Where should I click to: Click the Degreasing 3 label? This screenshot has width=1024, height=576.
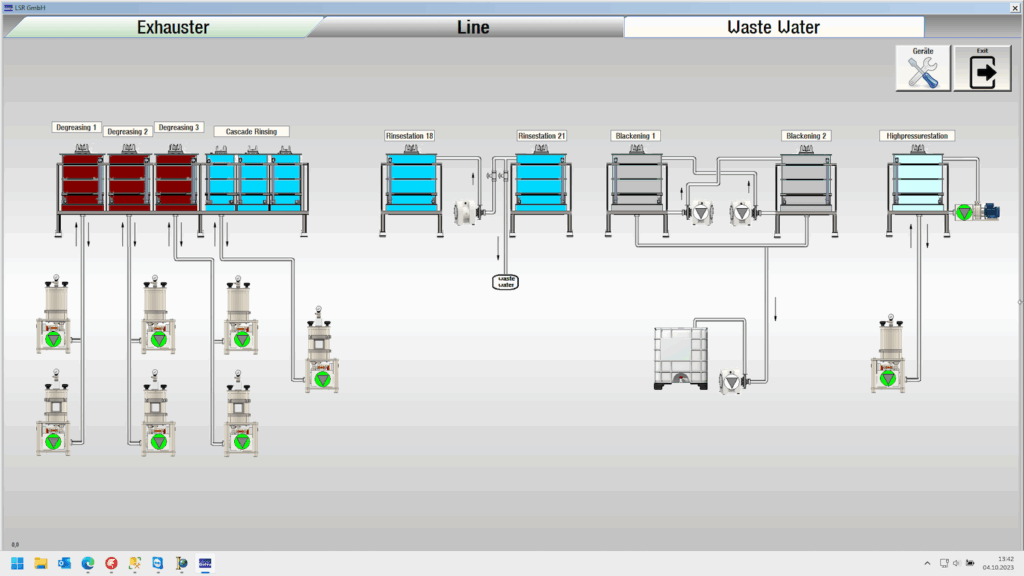179,127
